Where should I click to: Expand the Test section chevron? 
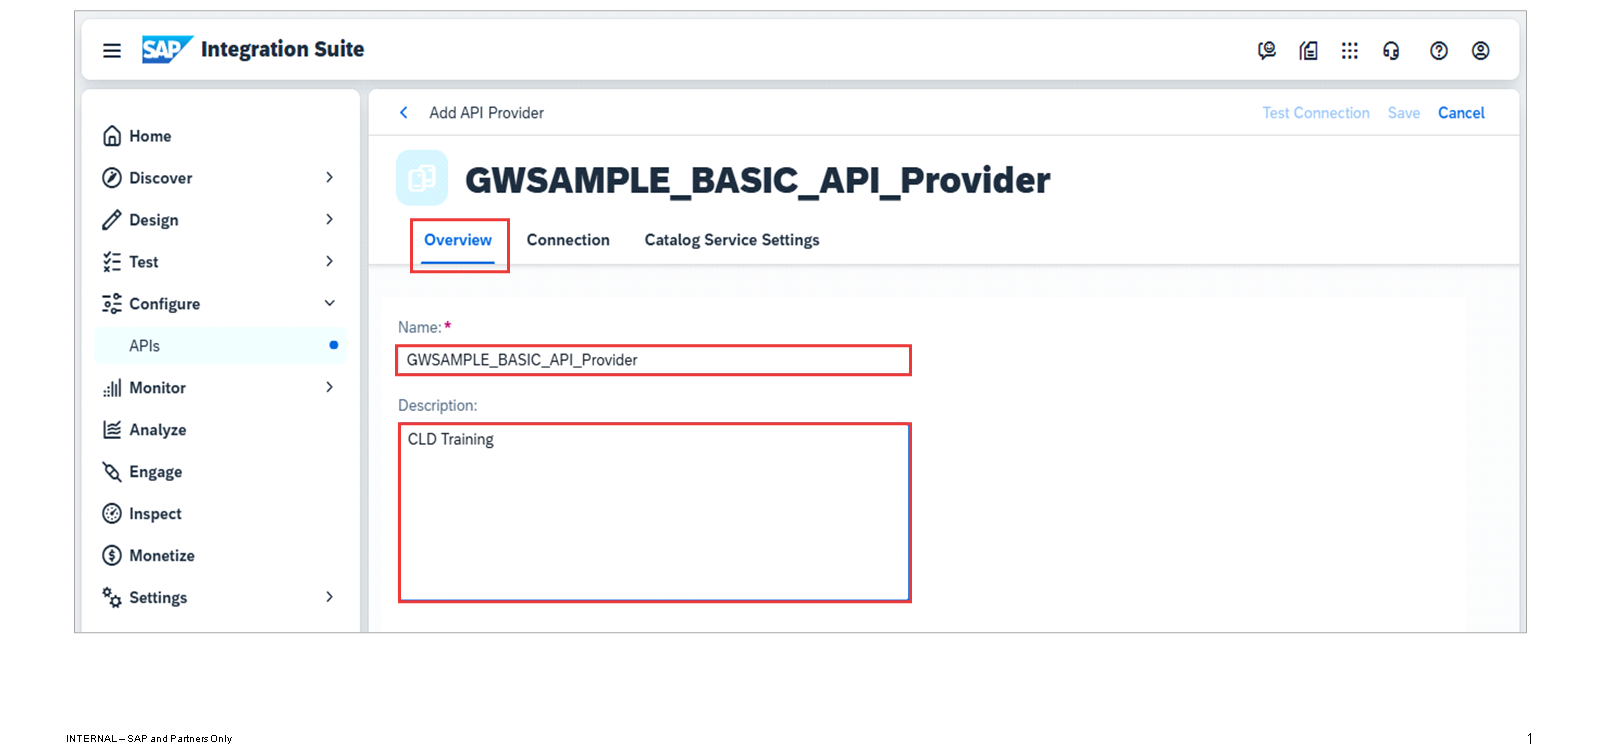coord(330,262)
